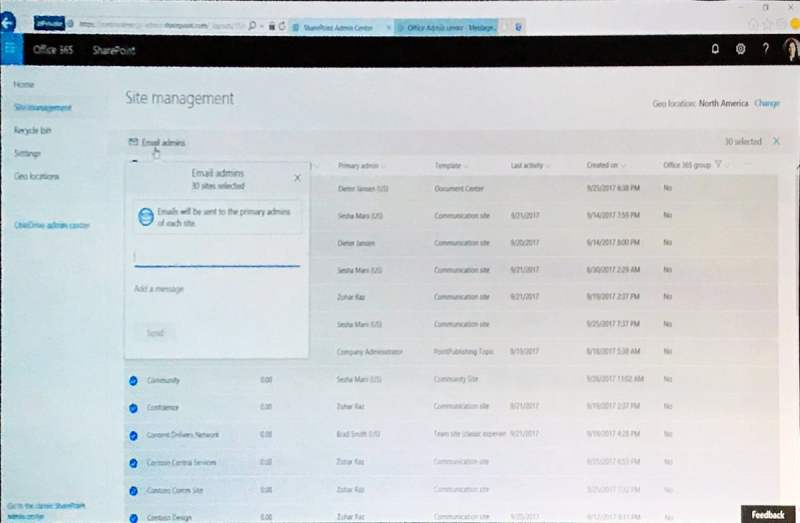Go back with the browser back arrow
The height and width of the screenshot is (523, 800).
pos(8,23)
